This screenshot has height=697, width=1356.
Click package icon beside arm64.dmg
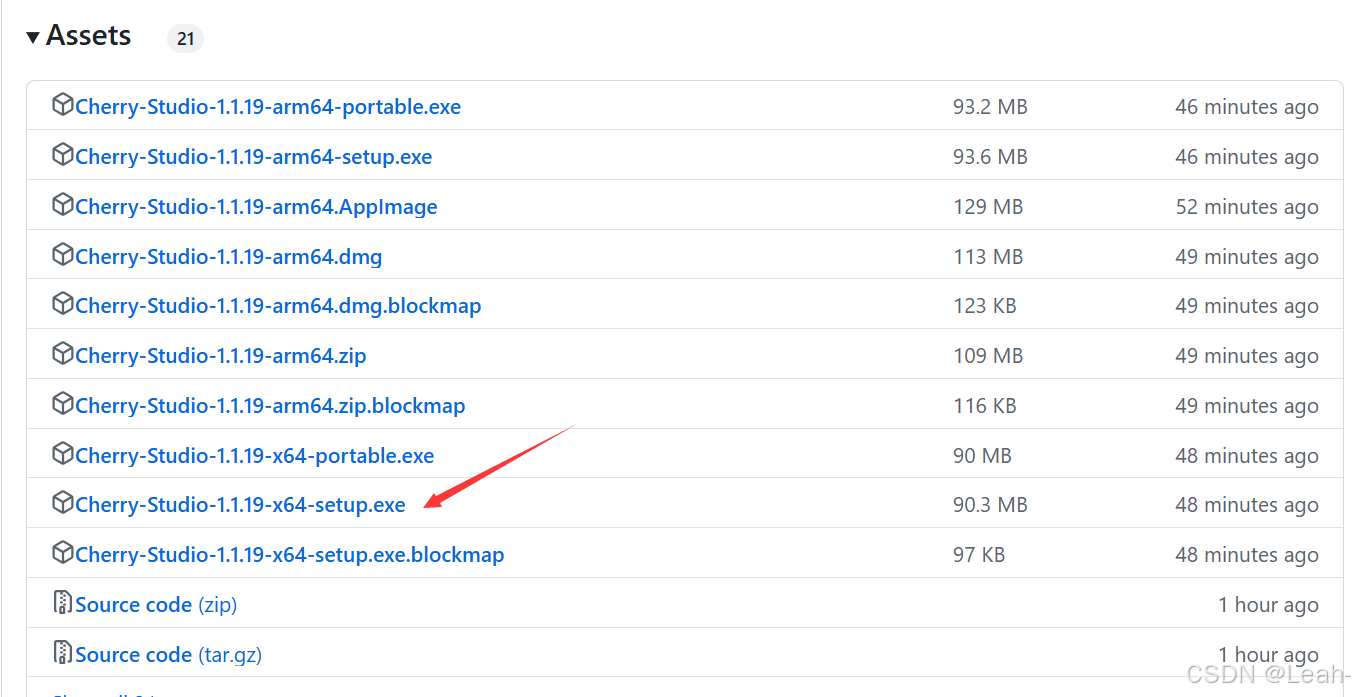pos(63,254)
